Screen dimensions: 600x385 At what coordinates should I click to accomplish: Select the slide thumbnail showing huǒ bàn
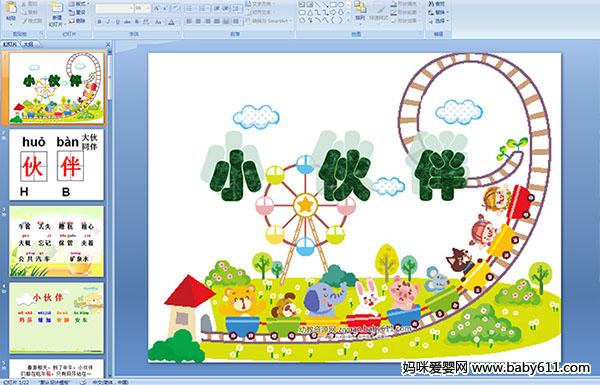[x=57, y=165]
